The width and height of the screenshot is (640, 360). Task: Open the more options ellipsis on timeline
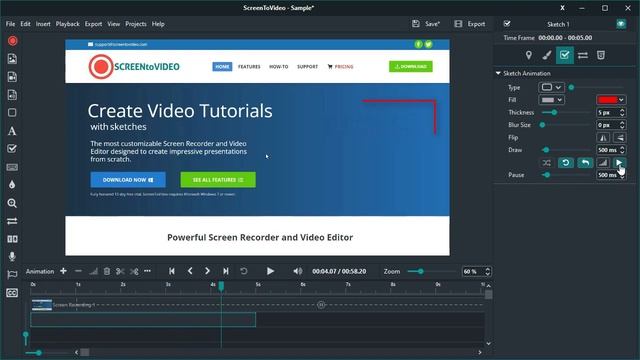(147, 271)
